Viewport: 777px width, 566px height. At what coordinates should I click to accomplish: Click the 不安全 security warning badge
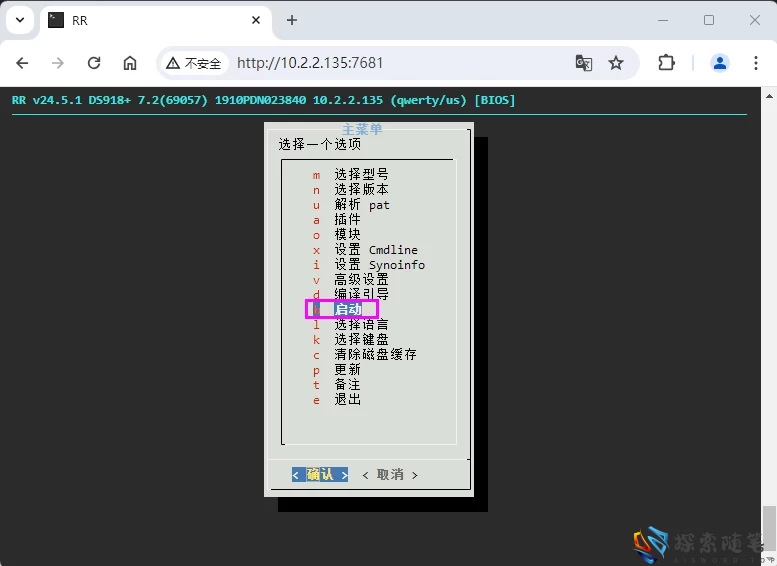(x=194, y=63)
